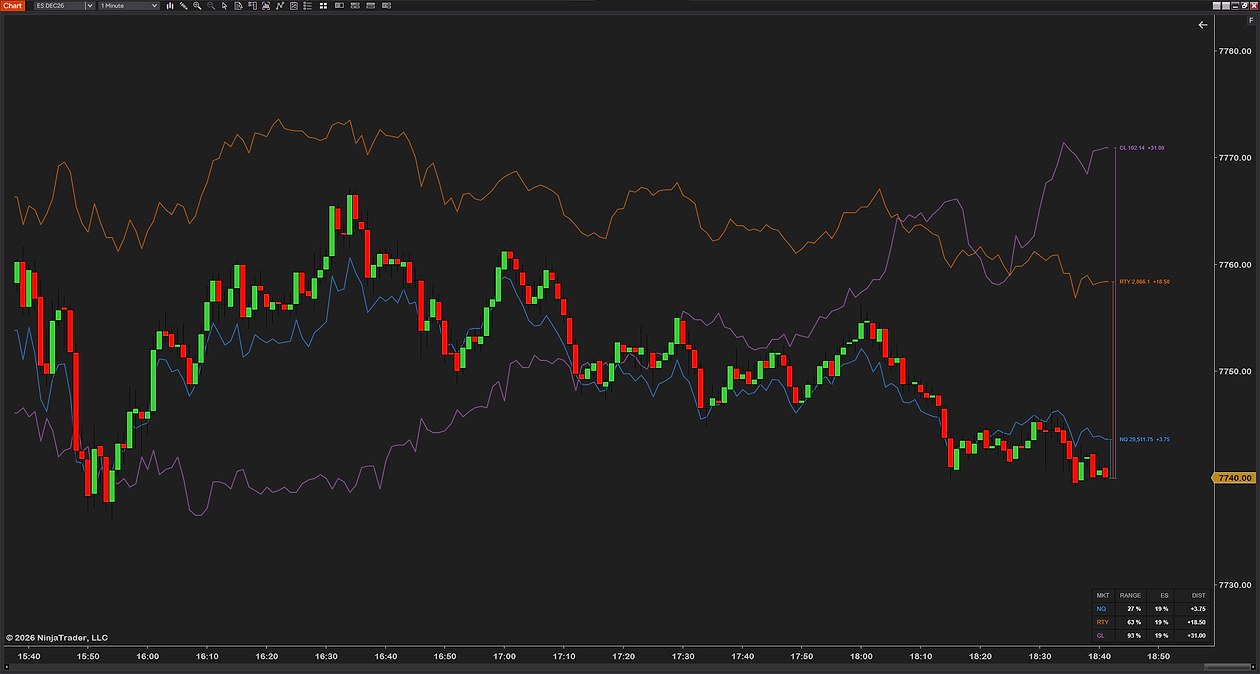Click the two-pane window layout icon
Screen dimensions: 1260x674
tap(339, 5)
